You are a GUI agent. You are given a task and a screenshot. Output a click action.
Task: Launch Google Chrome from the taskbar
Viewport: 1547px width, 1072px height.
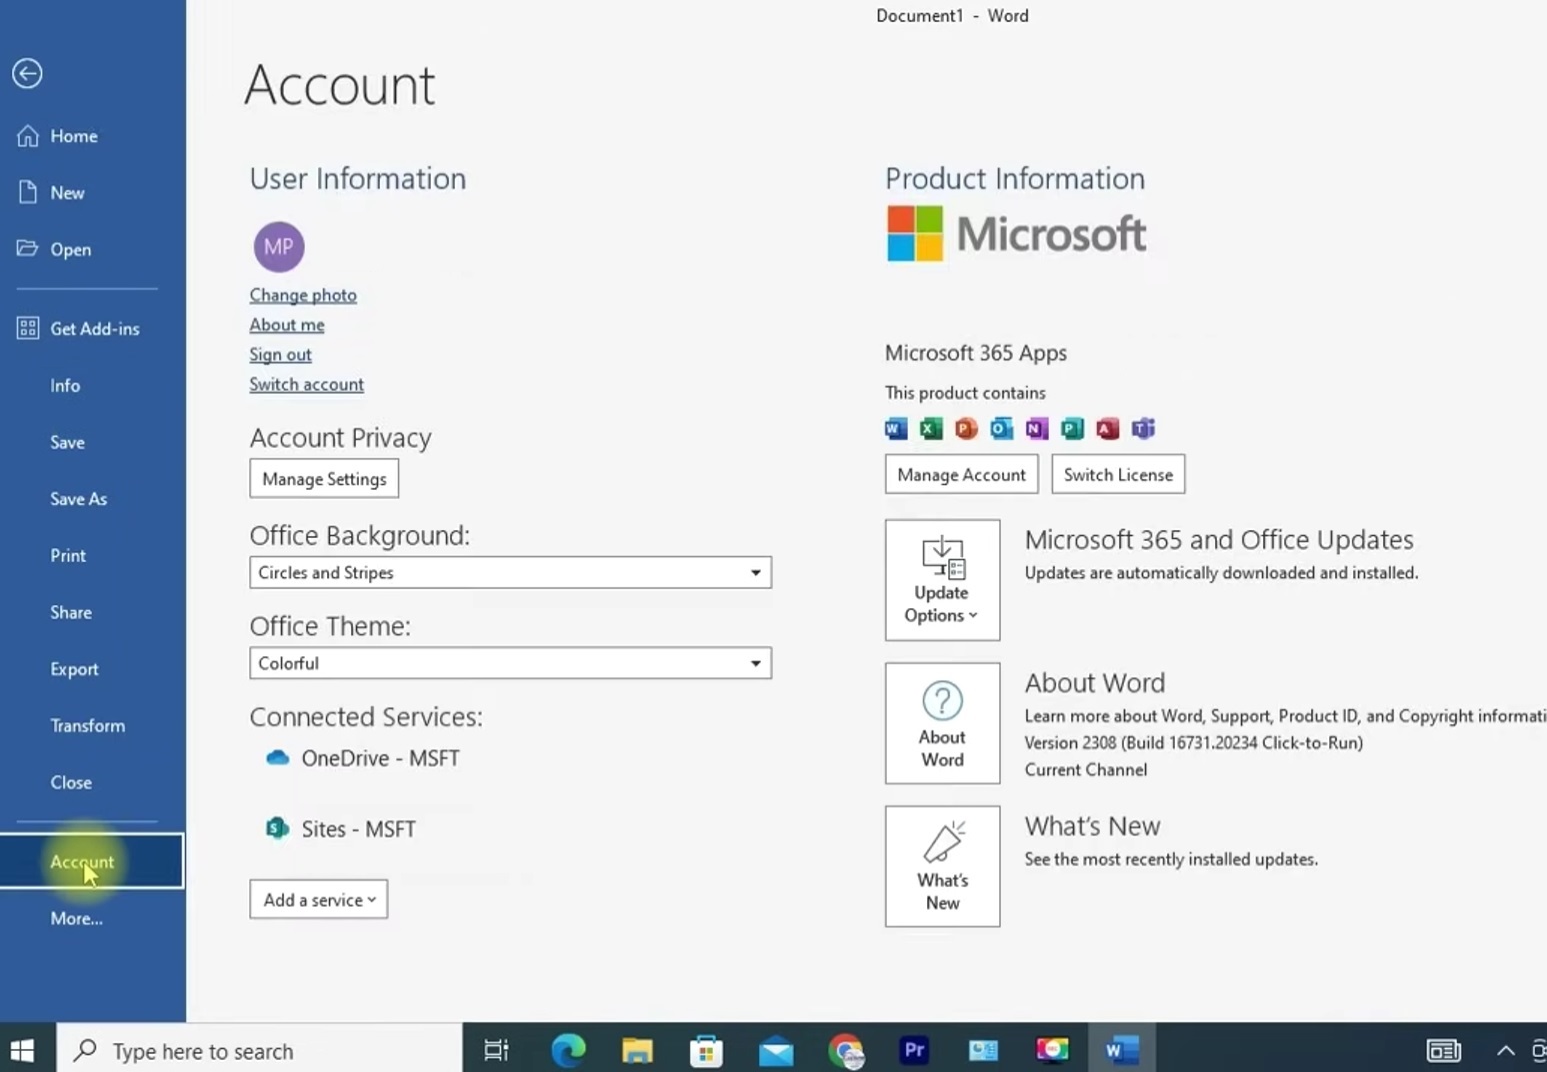click(846, 1050)
